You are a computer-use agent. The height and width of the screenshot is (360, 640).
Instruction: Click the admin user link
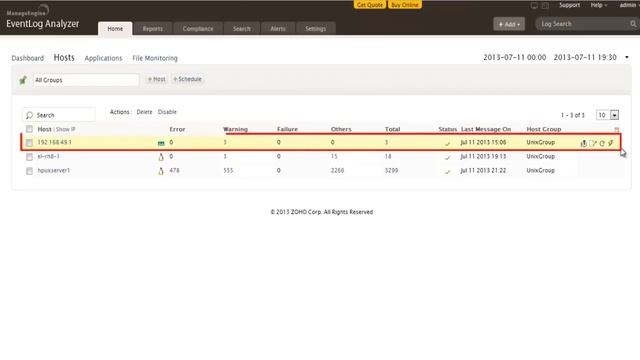point(628,5)
